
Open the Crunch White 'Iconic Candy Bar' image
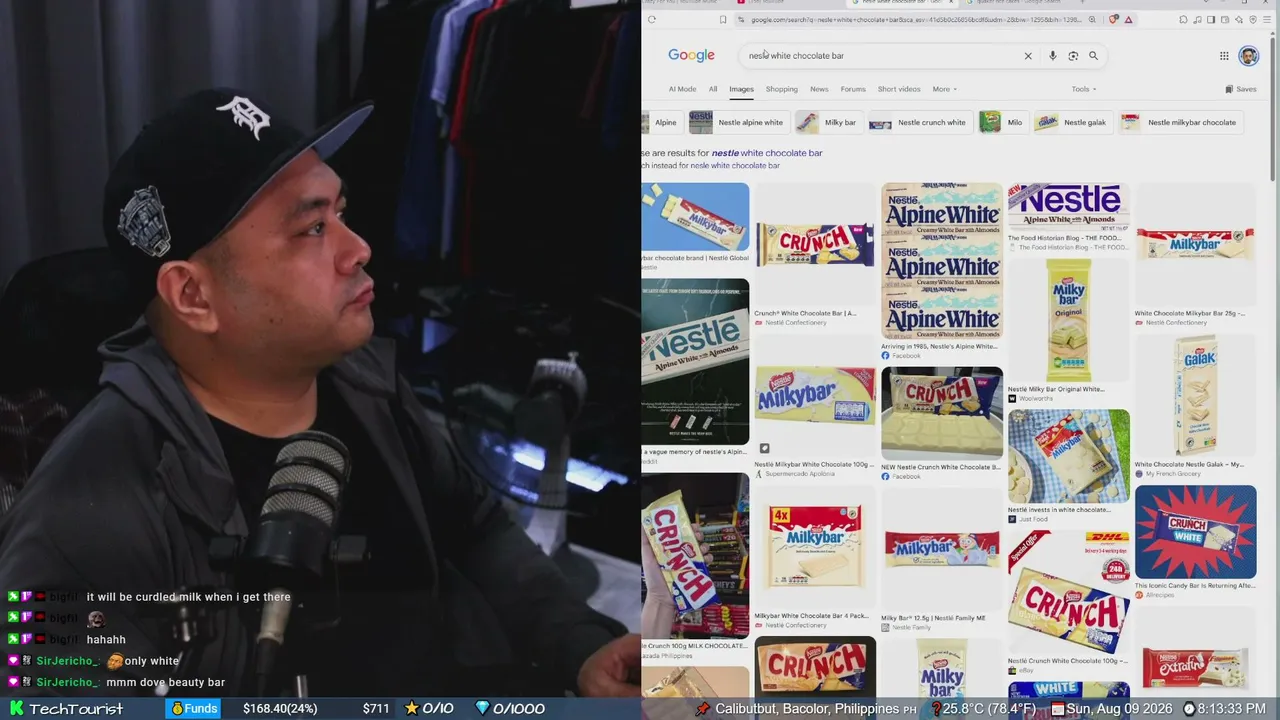[1196, 532]
